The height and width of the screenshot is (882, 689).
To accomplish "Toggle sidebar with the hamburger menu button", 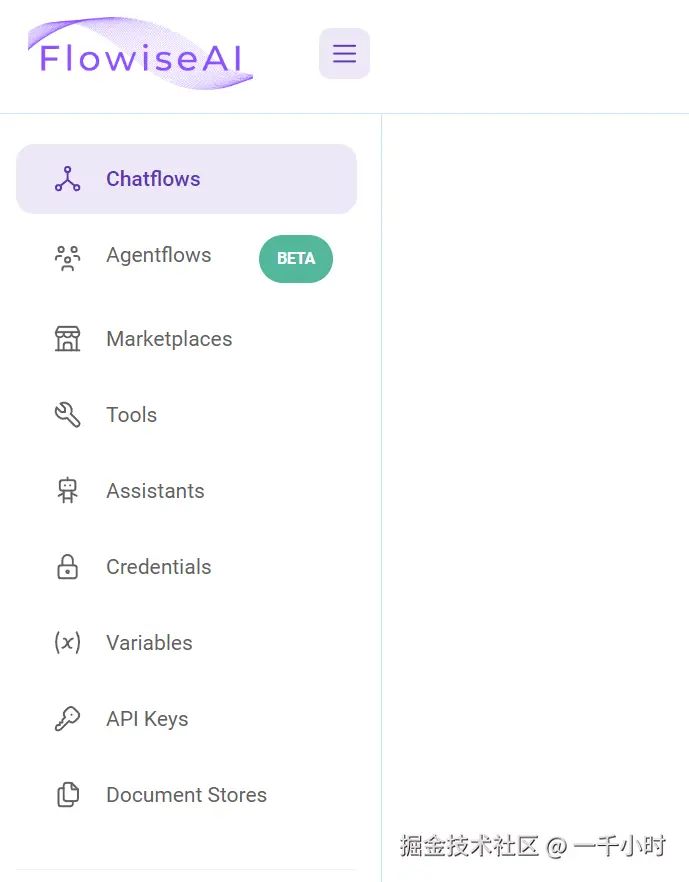I will pos(344,53).
